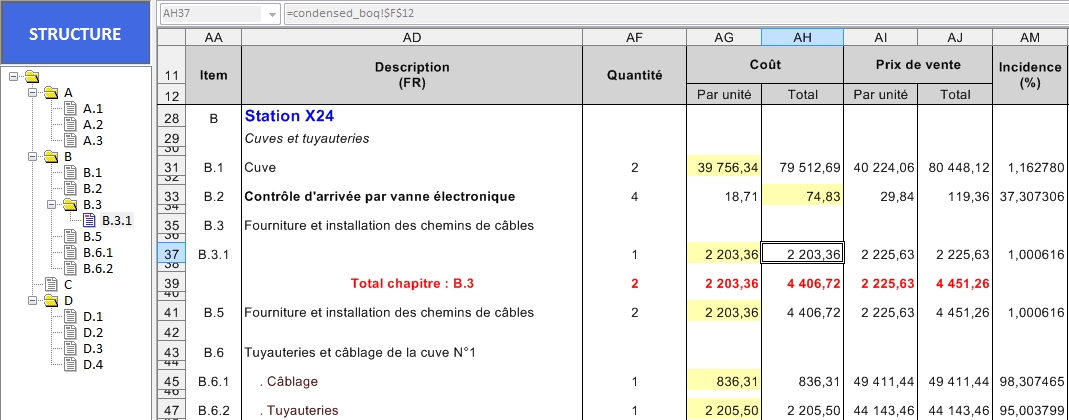Screen dimensions: 1069x420
Task: Collapse the root folder in the tree
Action: (14, 76)
